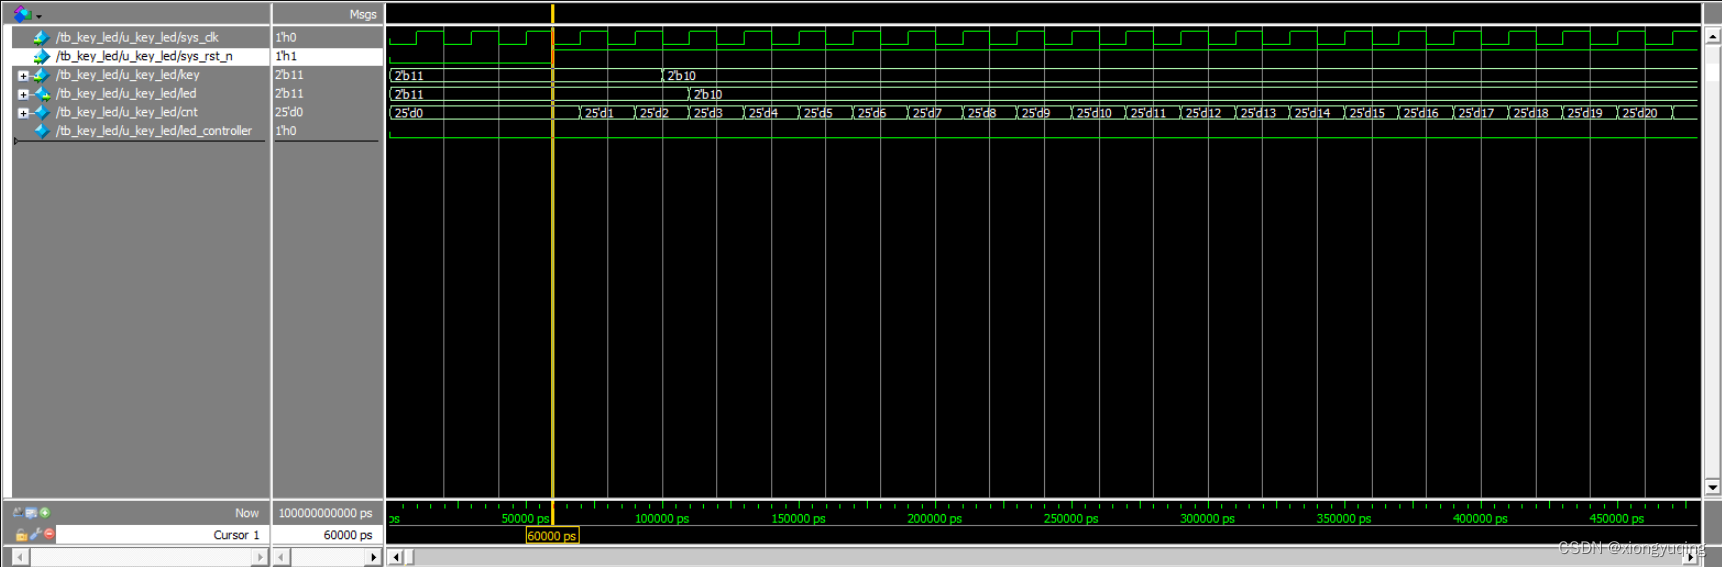Toggle the Cursor 1 lock icon
This screenshot has width=1722, height=567.
tap(21, 535)
